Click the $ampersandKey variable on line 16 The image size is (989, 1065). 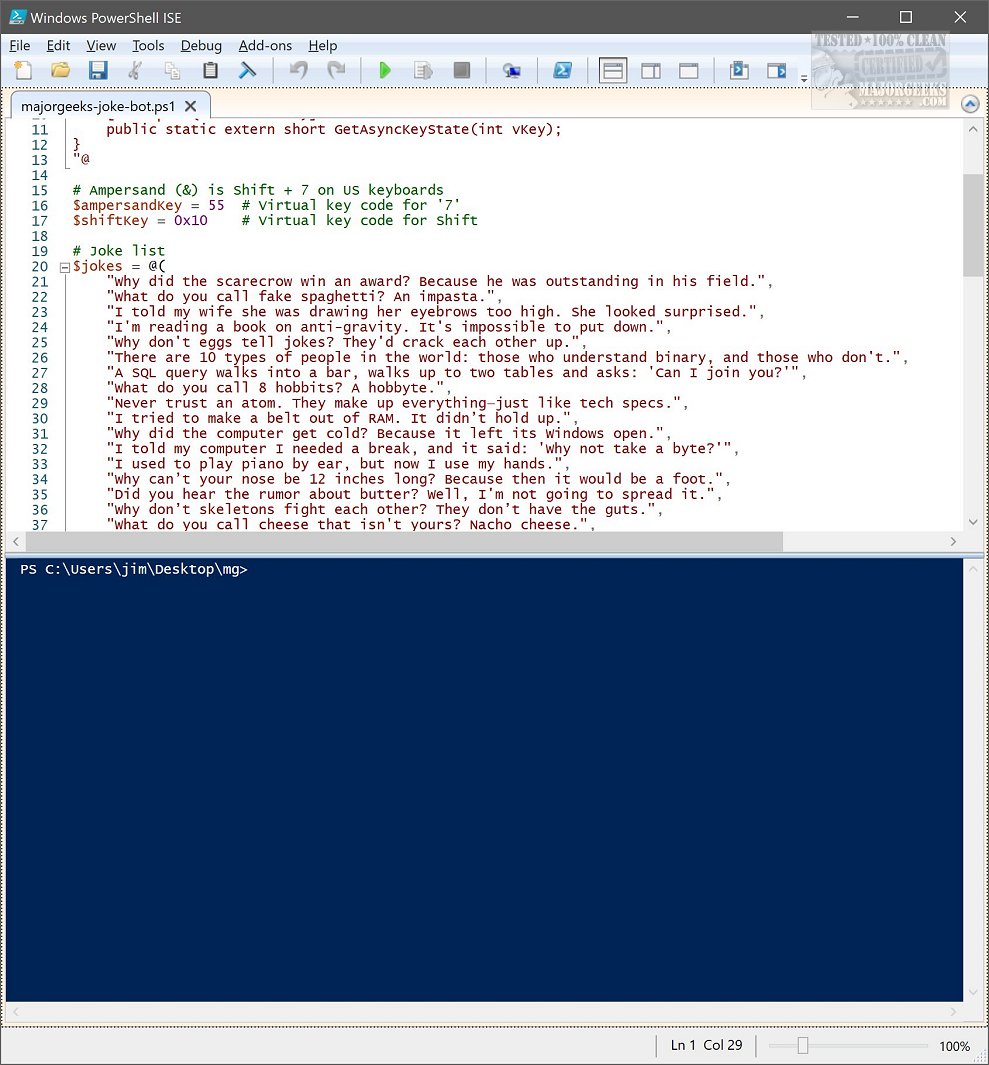127,205
